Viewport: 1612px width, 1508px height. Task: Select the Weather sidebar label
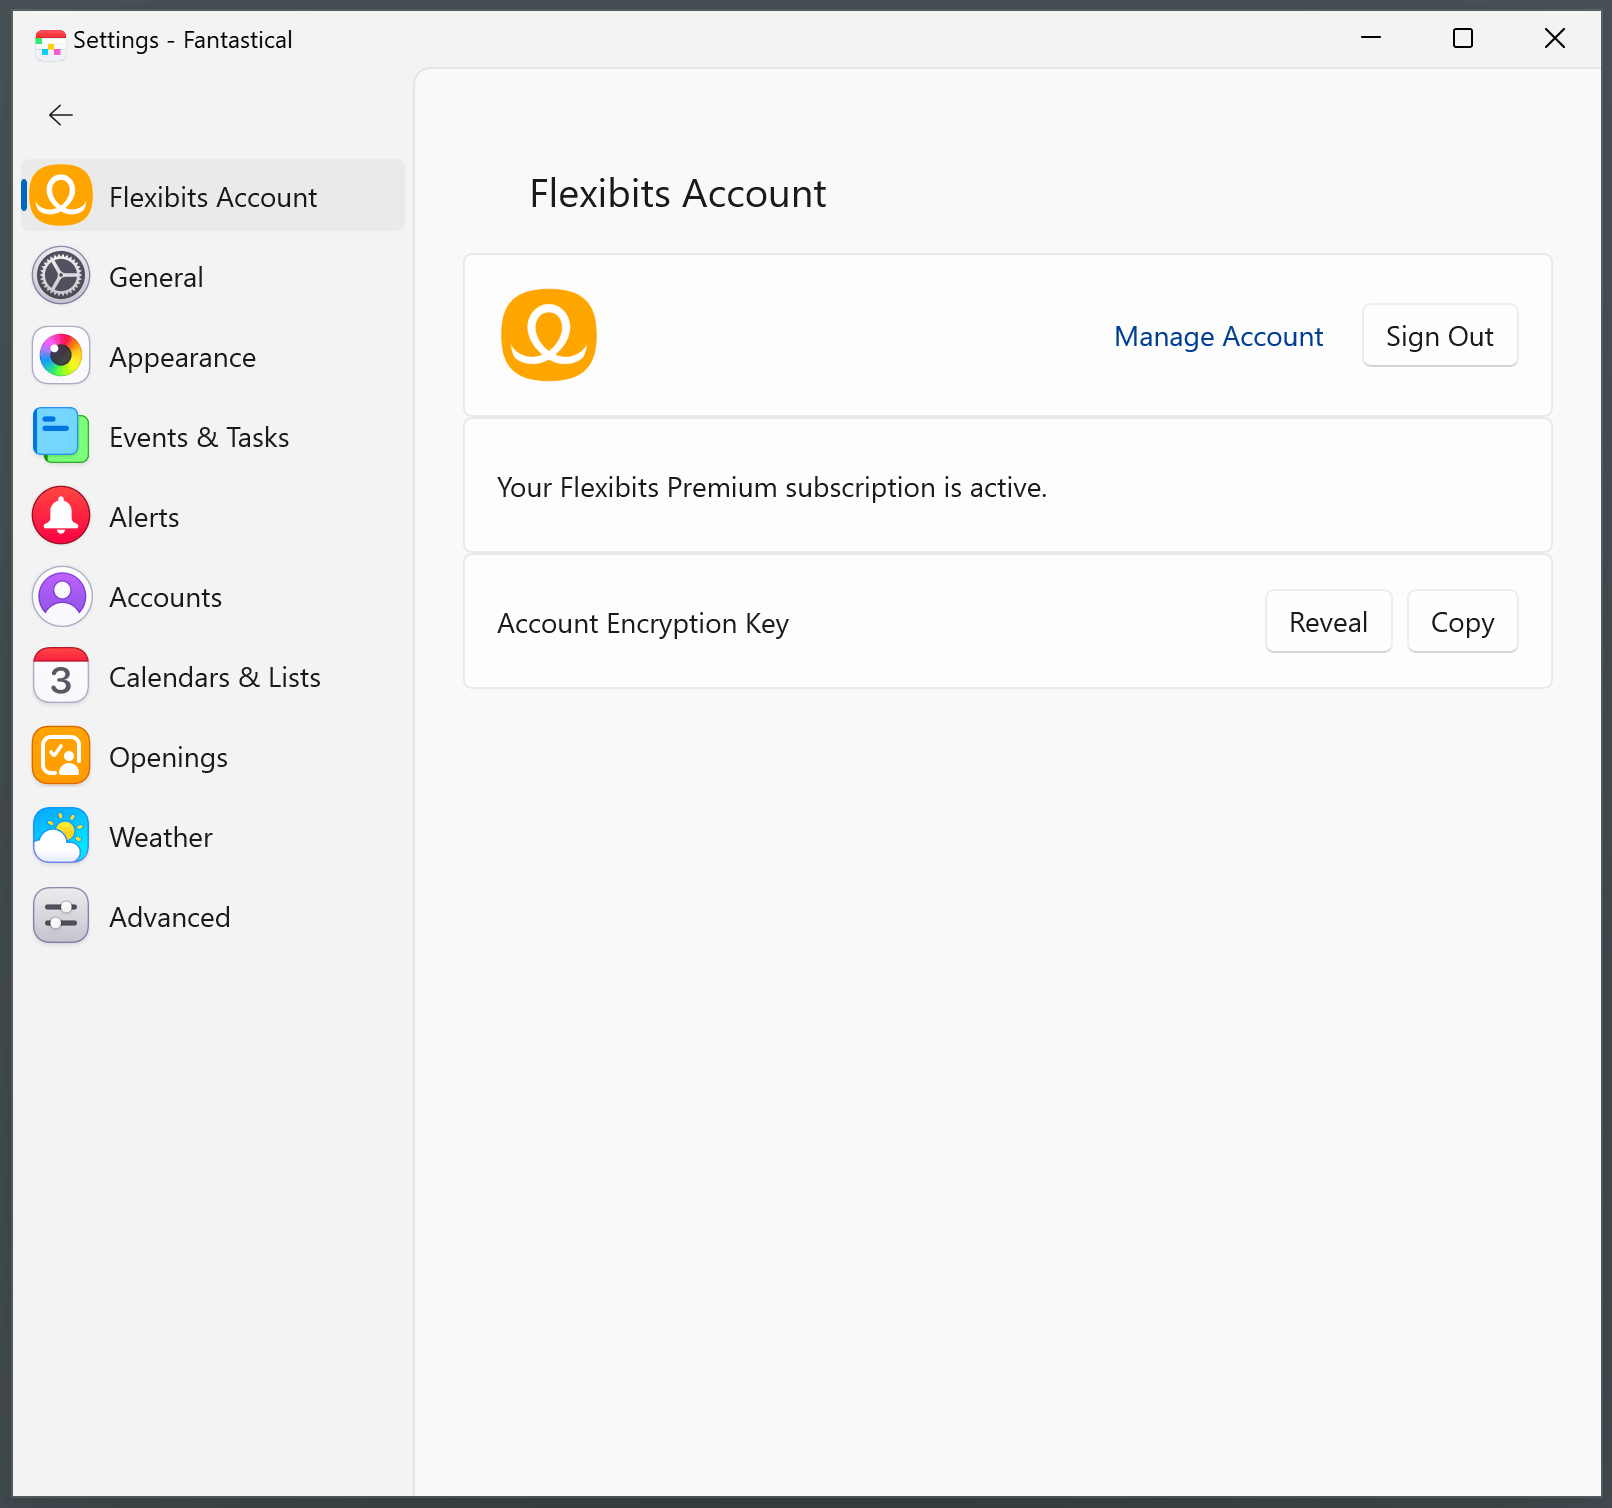point(161,837)
